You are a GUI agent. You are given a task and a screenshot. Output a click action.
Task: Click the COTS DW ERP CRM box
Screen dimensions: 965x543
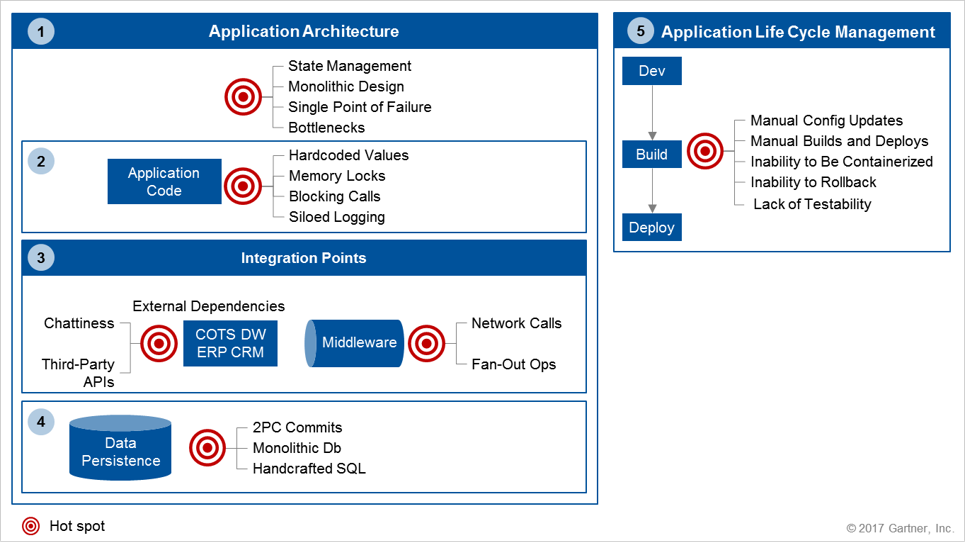click(230, 343)
